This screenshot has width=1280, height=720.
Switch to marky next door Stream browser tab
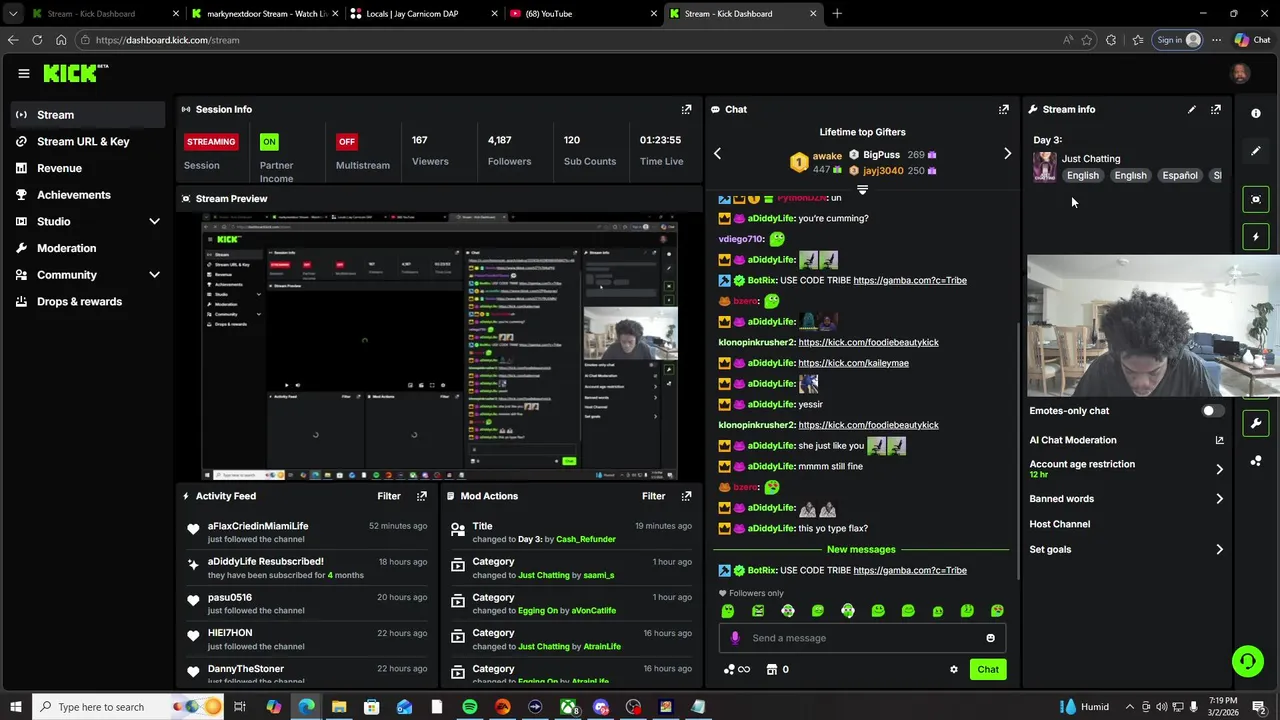(266, 14)
